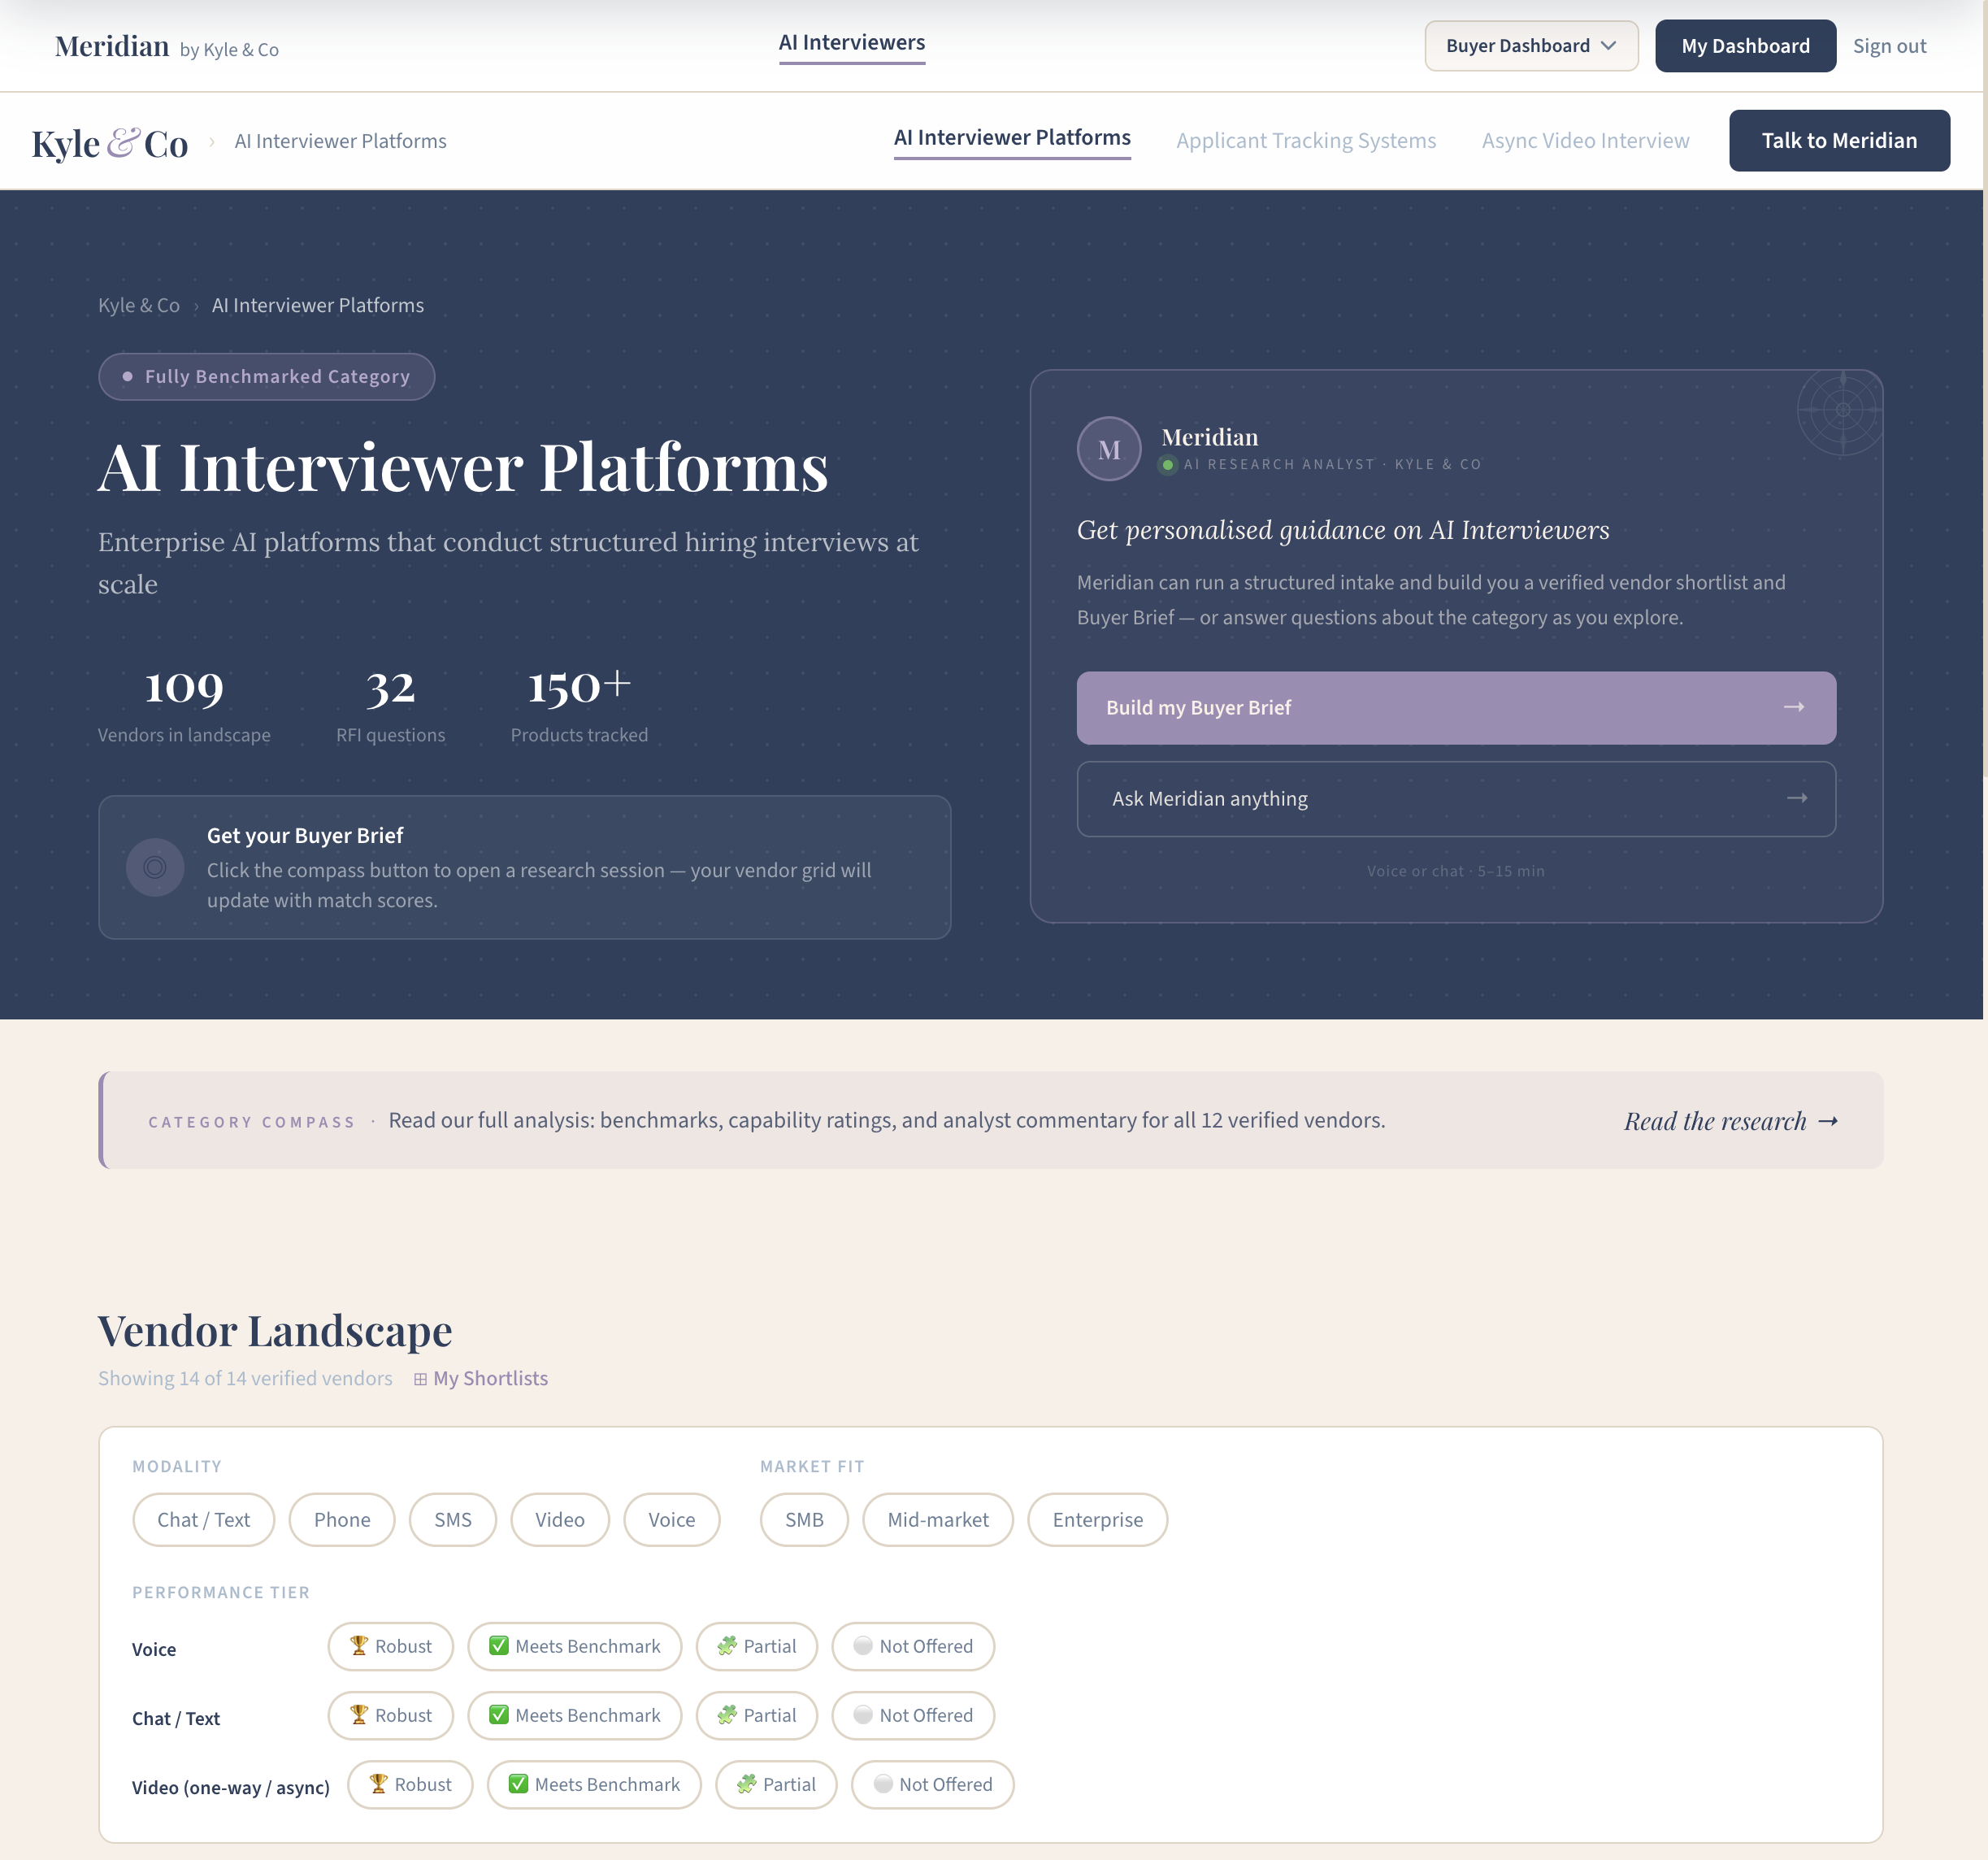Click the Kyle & Co logo
Viewport: 1988px width, 1860px height.
110,143
